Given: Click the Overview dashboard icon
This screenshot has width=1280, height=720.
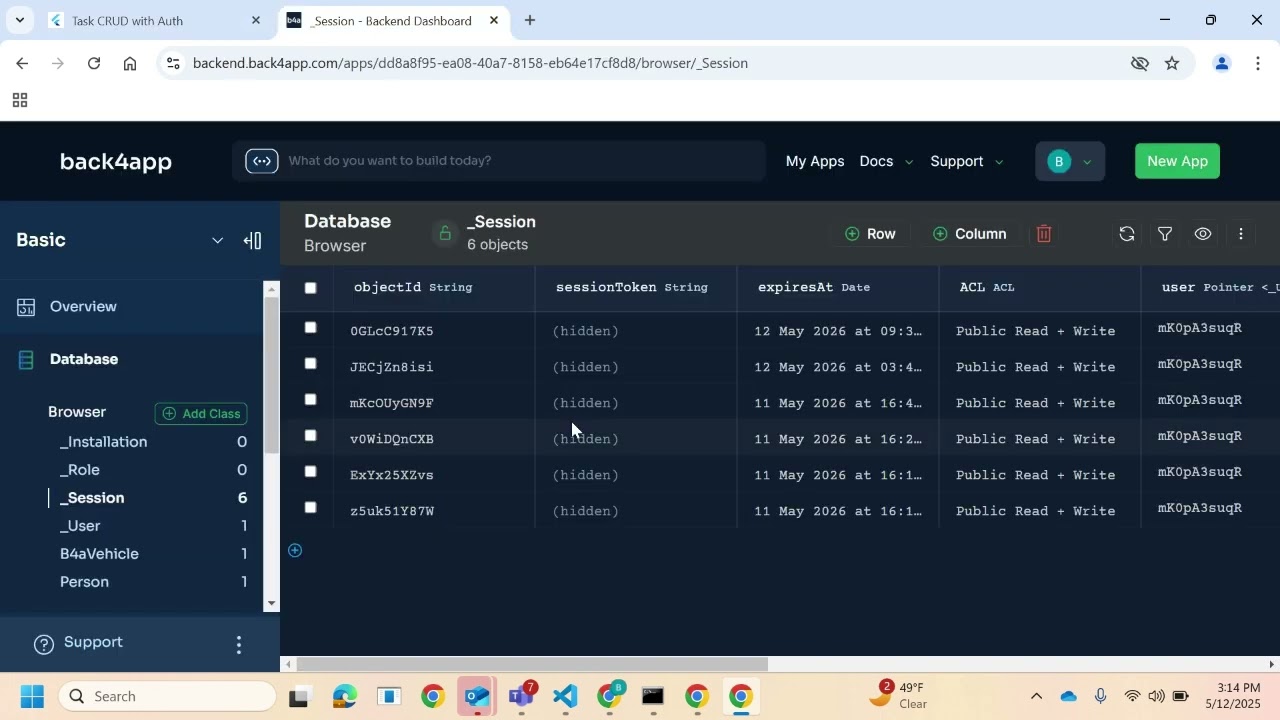Looking at the screenshot, I should [26, 307].
